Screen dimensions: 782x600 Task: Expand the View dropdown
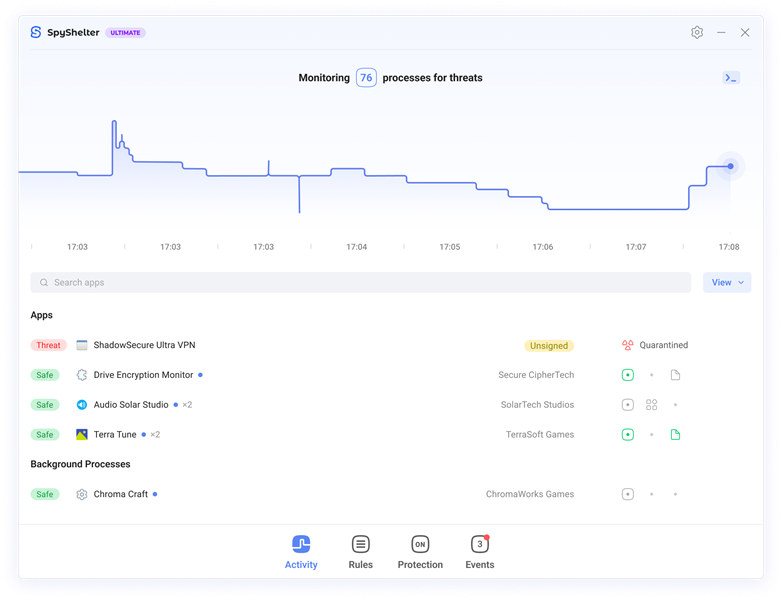pyautogui.click(x=727, y=283)
